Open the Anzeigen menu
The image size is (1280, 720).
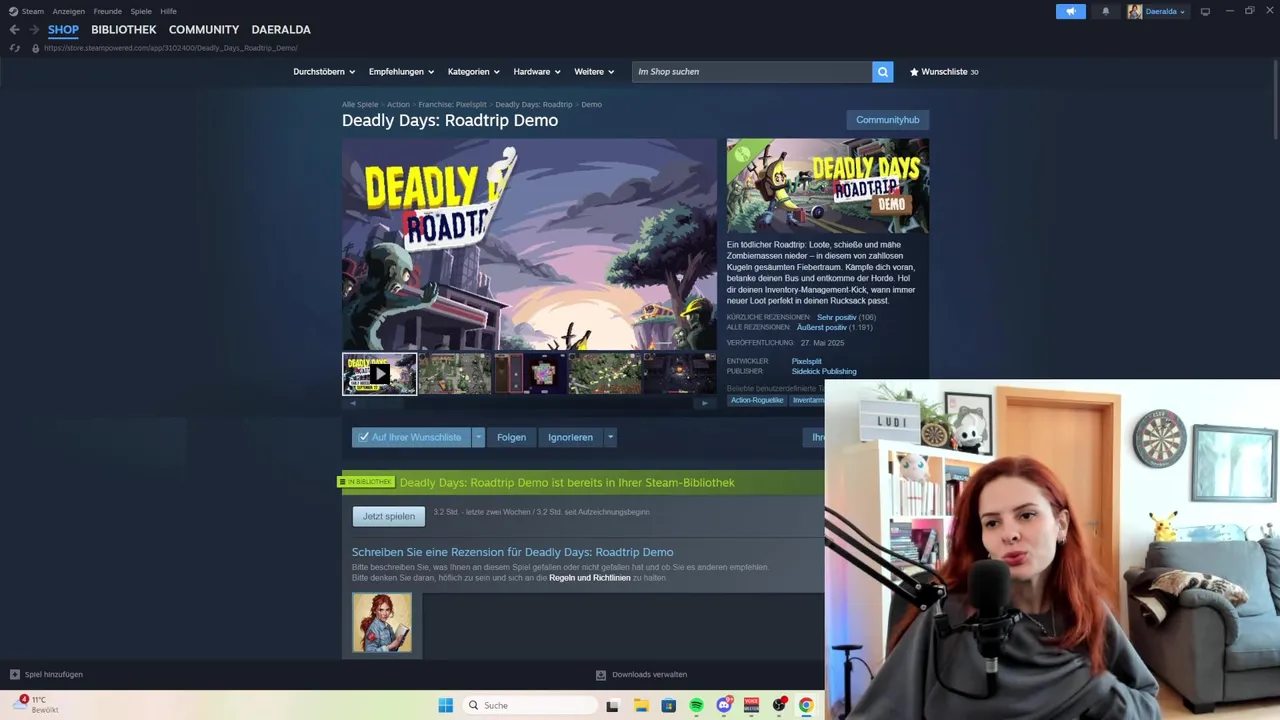69,11
